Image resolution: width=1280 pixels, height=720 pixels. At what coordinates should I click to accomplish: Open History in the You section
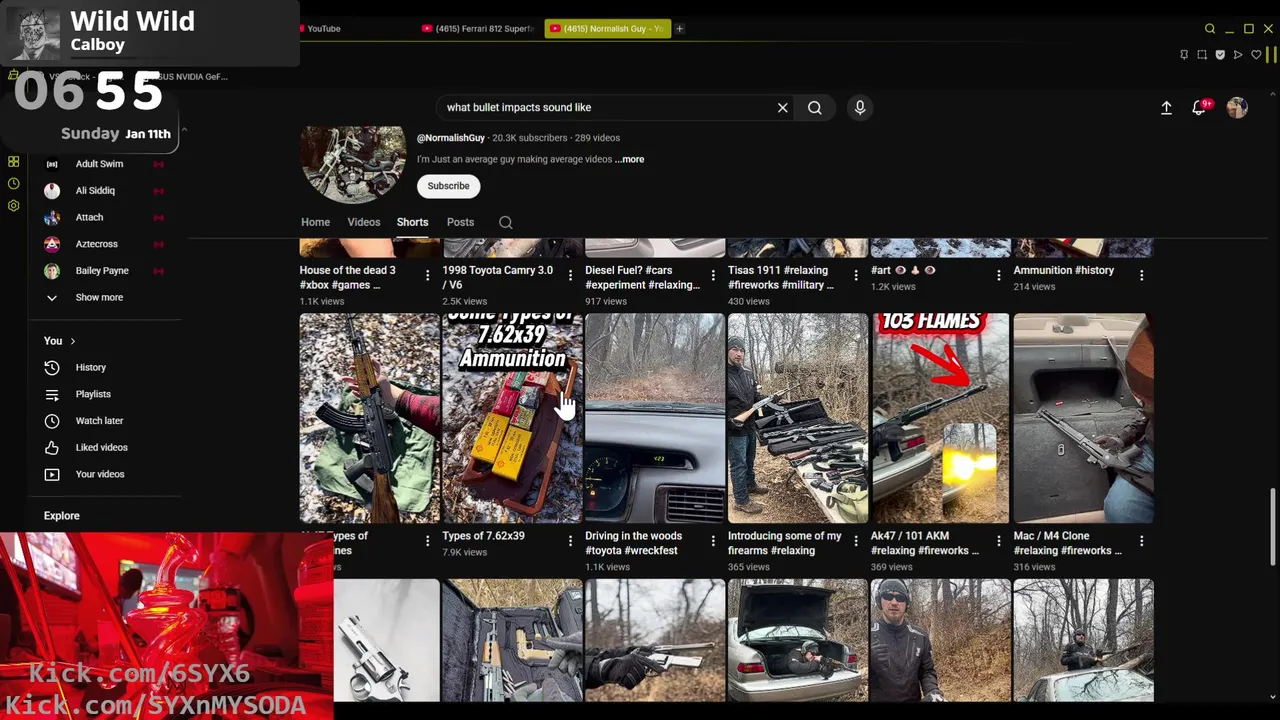tap(90, 367)
